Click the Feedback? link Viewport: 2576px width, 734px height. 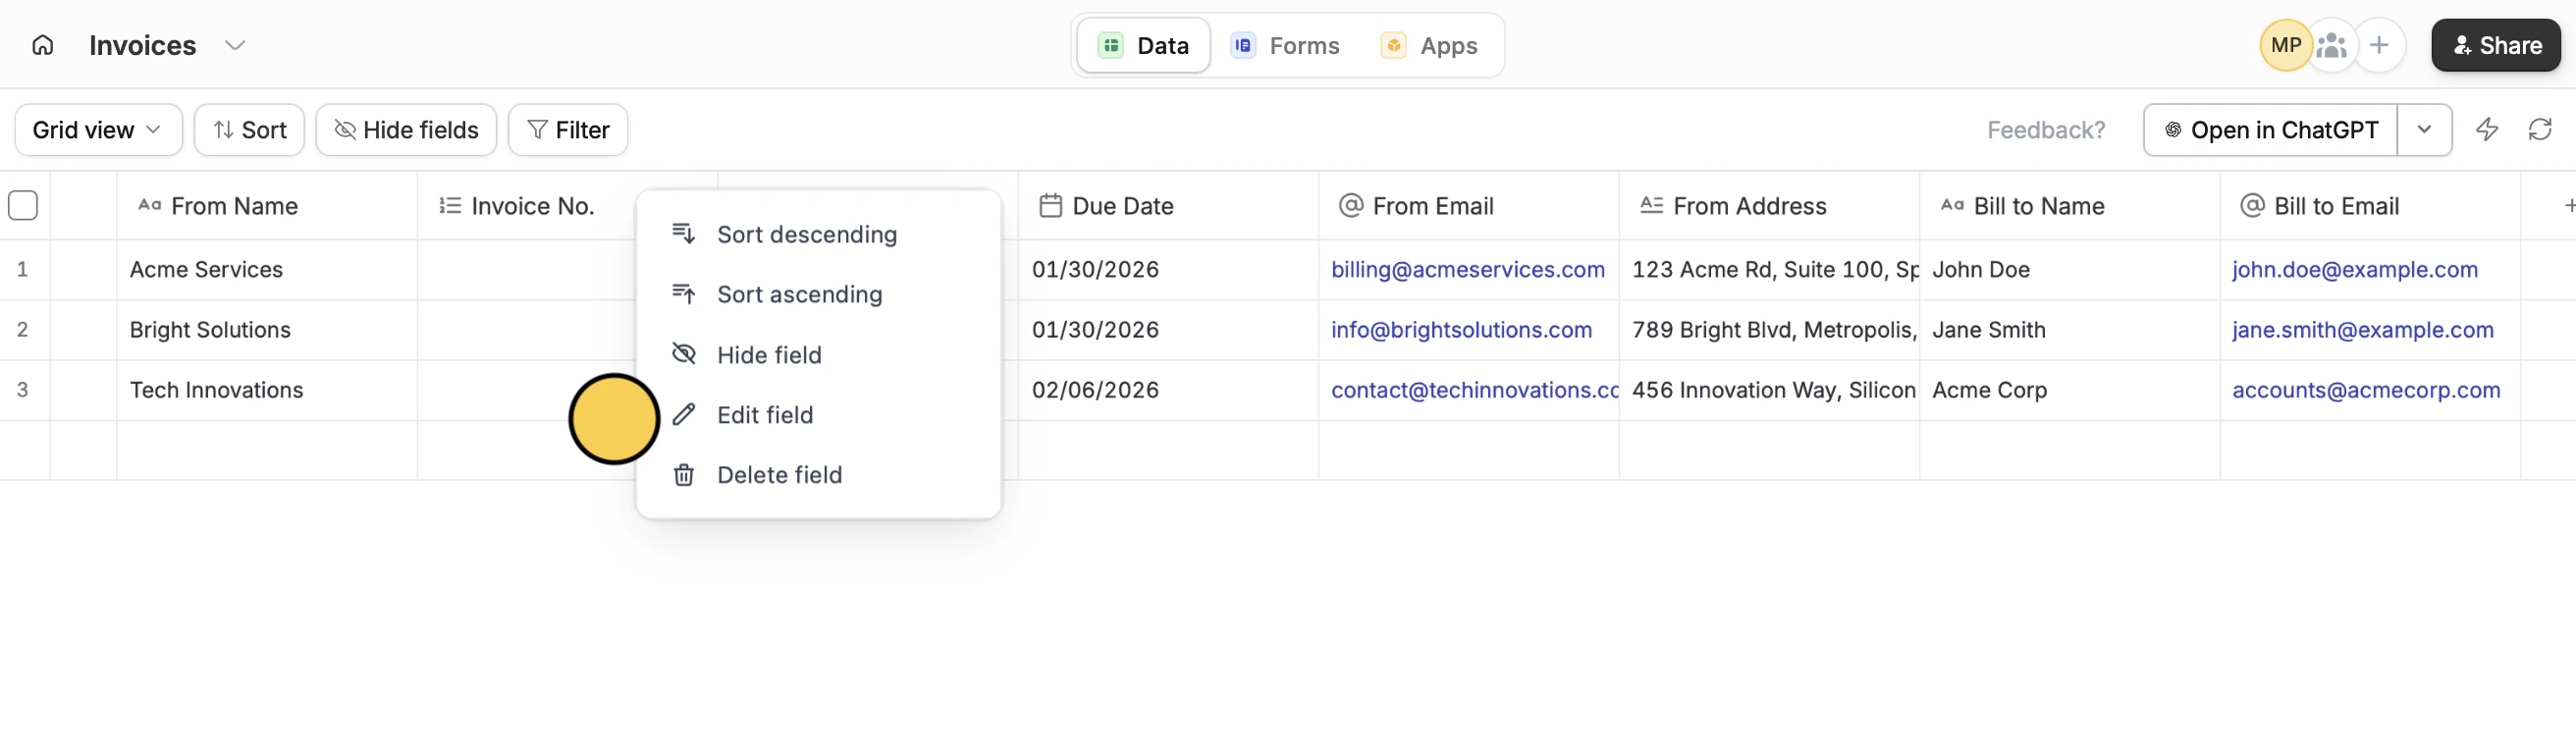point(2045,130)
